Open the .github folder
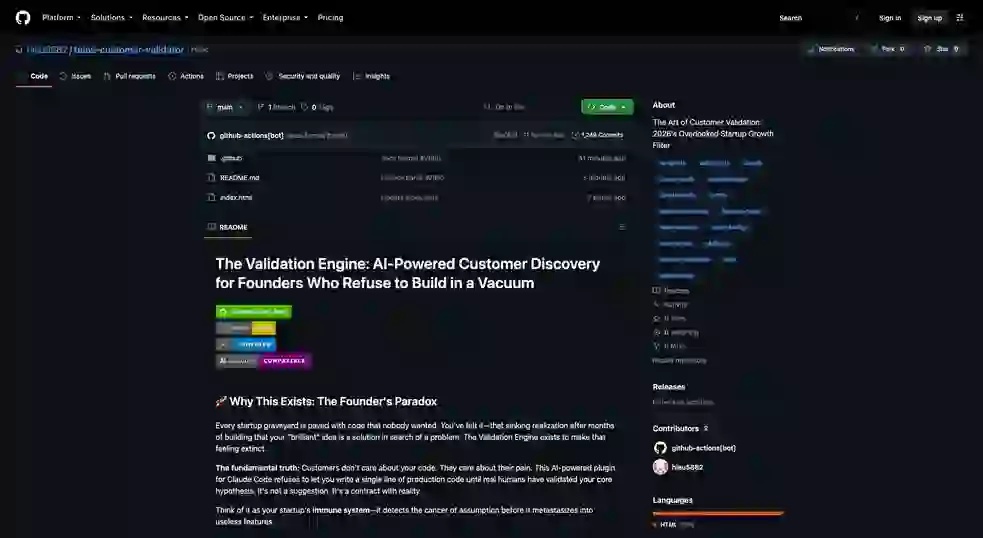The width and height of the screenshot is (983, 538). [231, 158]
